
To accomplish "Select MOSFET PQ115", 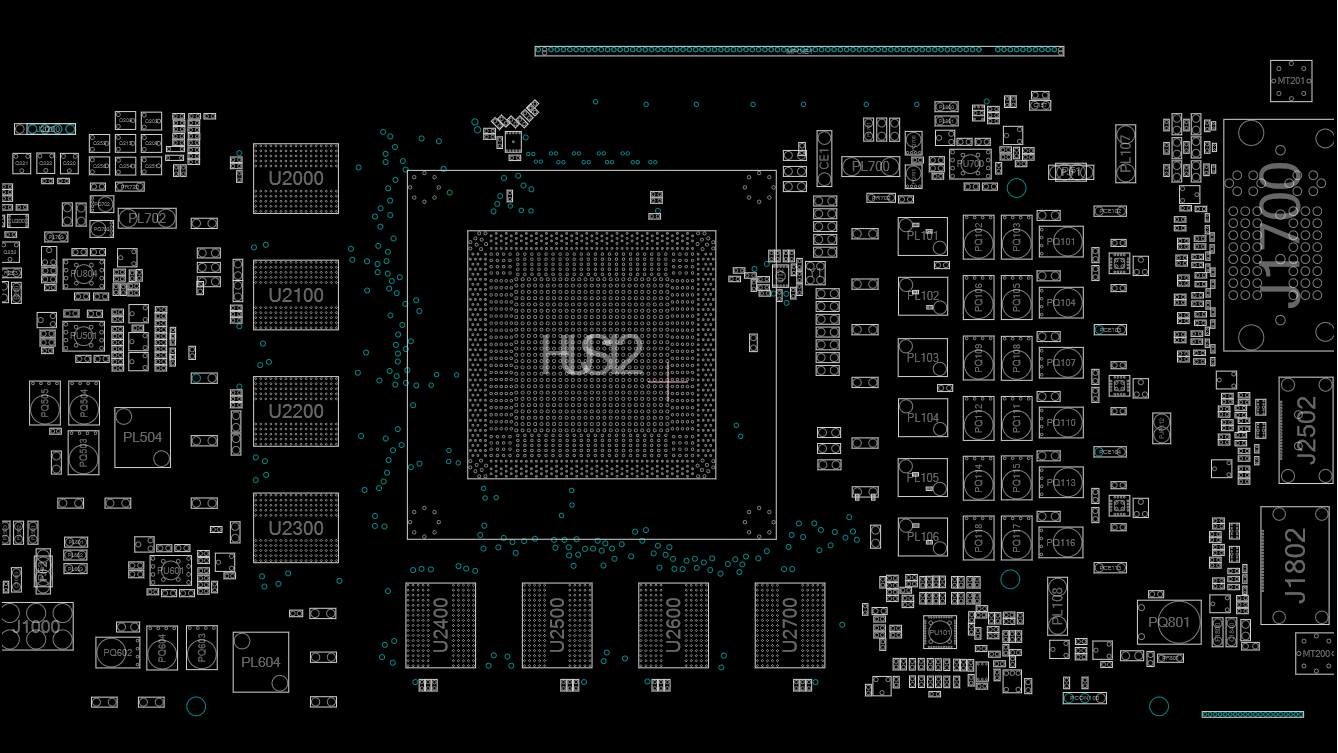I will point(1017,478).
